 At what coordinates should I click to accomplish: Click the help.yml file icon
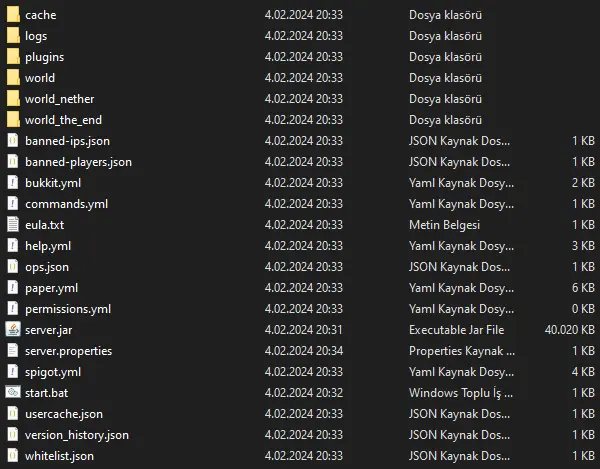pos(13,246)
